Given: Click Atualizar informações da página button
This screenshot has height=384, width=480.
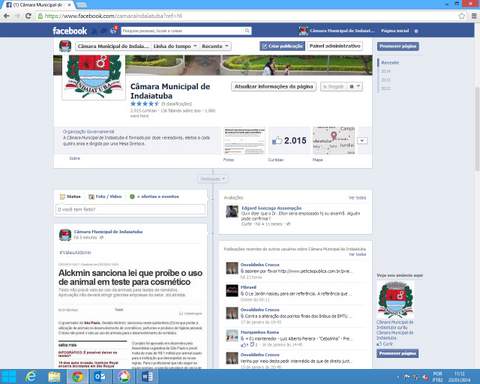Looking at the screenshot, I should [x=274, y=86].
